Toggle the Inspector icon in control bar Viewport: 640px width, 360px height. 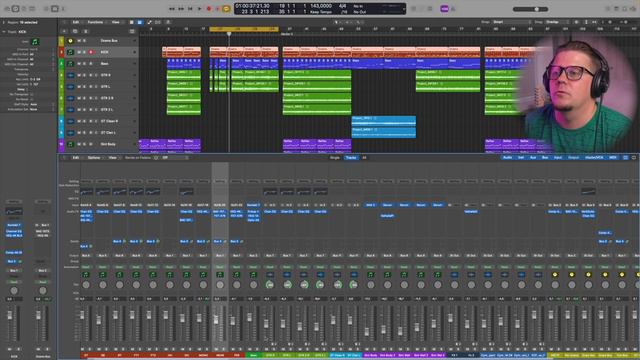pyautogui.click(x=16, y=9)
